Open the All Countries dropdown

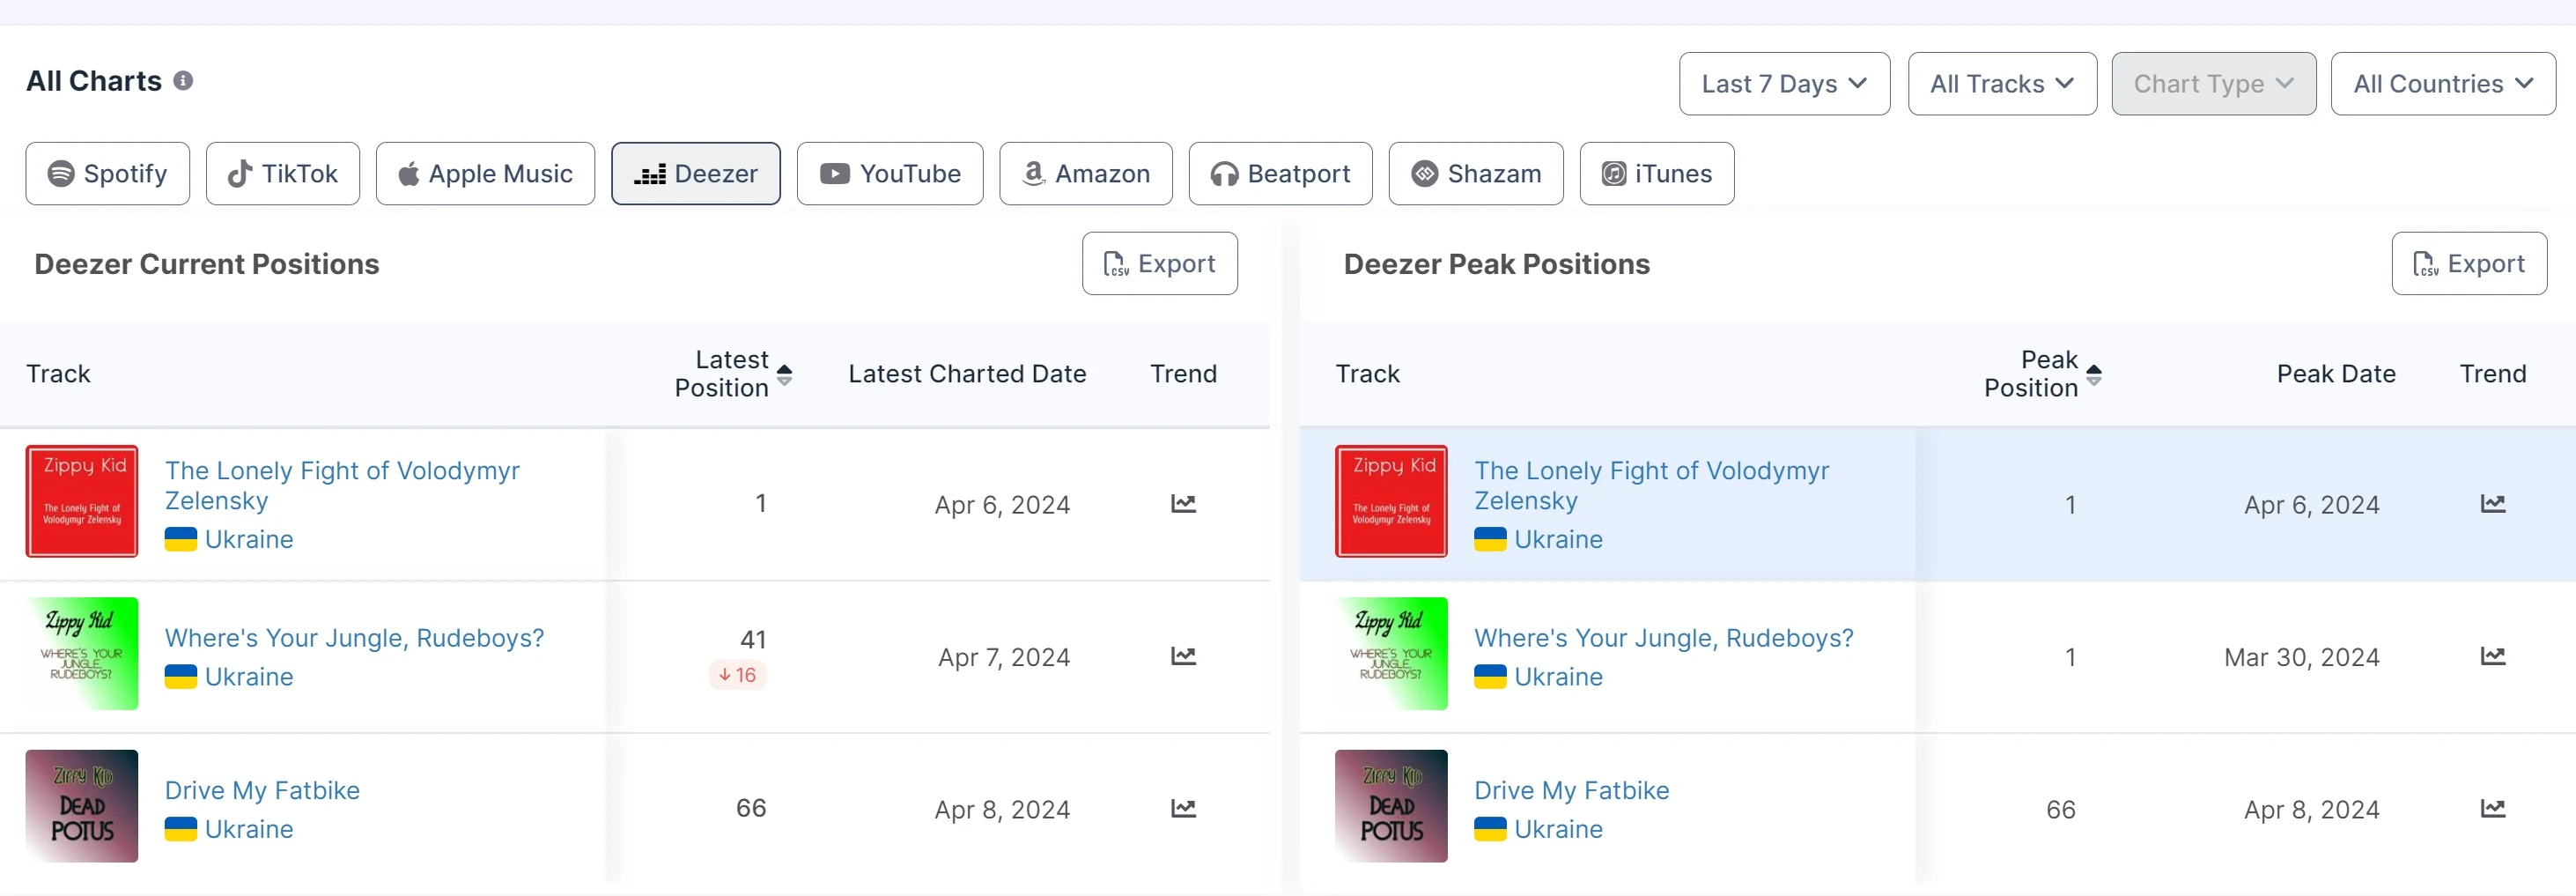2442,84
